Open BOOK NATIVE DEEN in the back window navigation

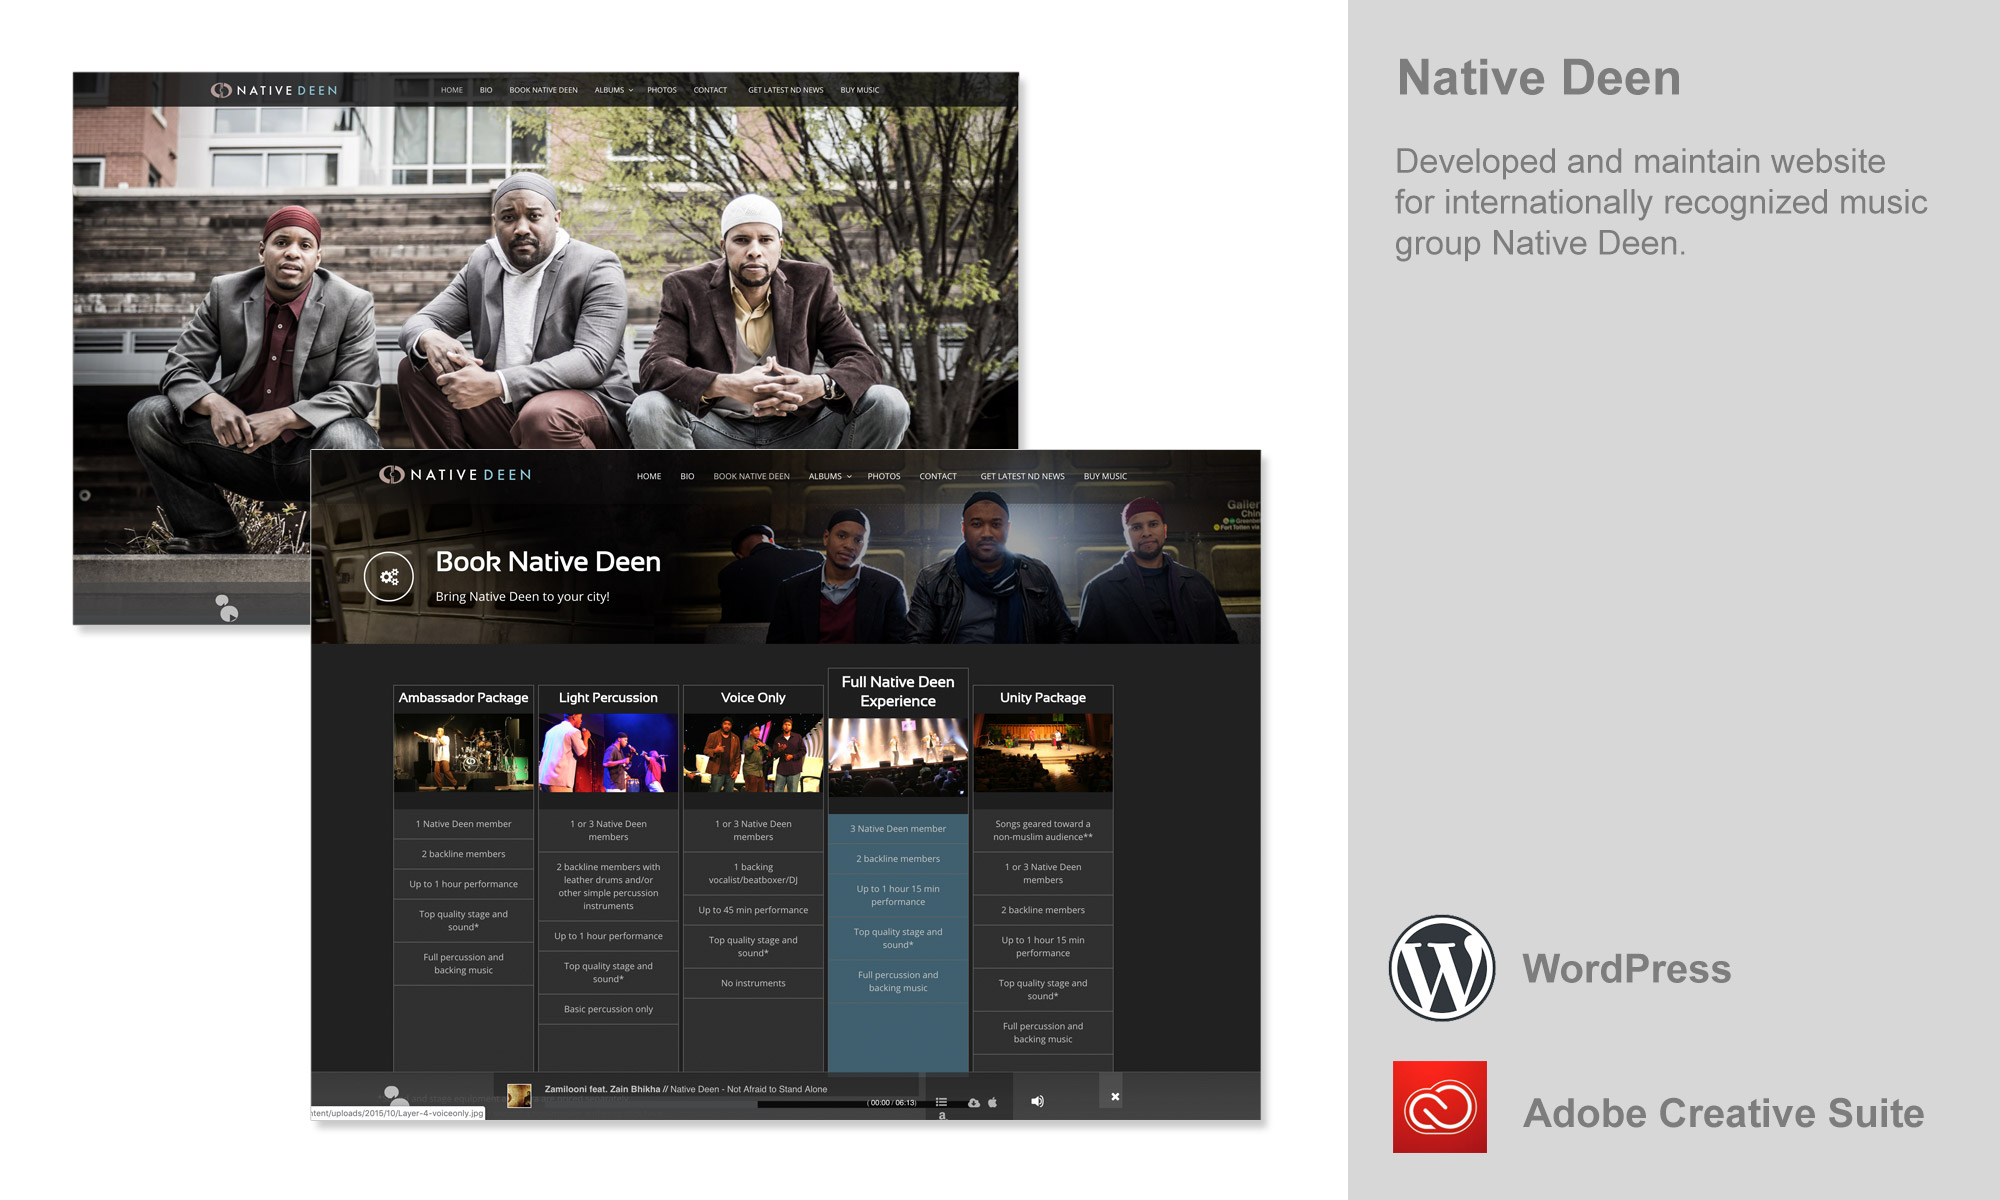click(543, 90)
